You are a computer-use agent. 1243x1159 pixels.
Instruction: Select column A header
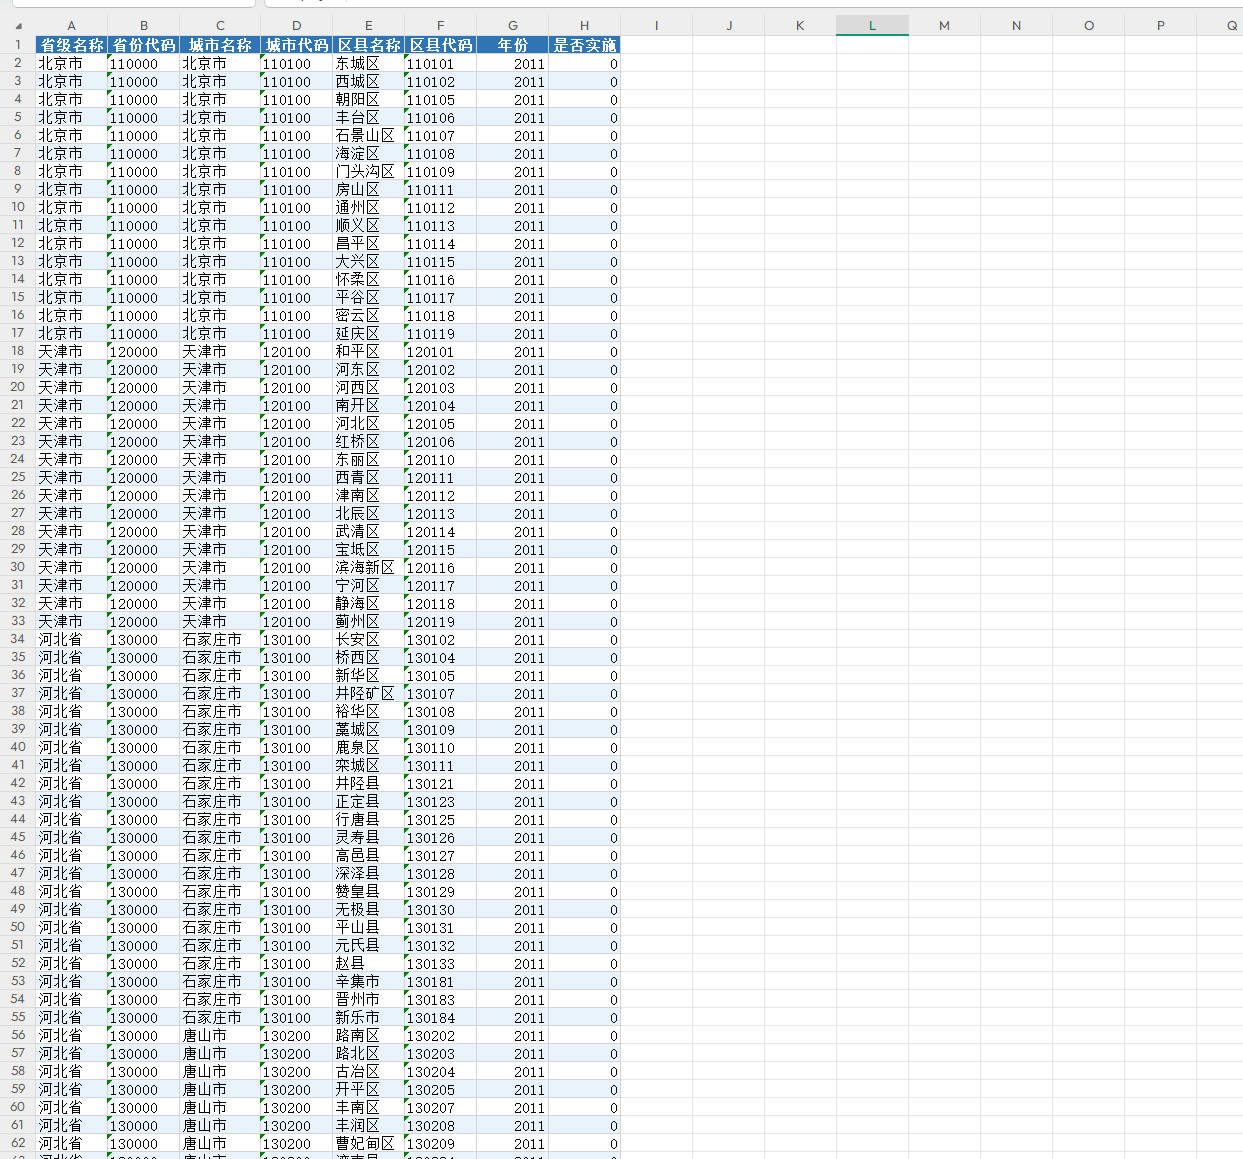pos(71,26)
